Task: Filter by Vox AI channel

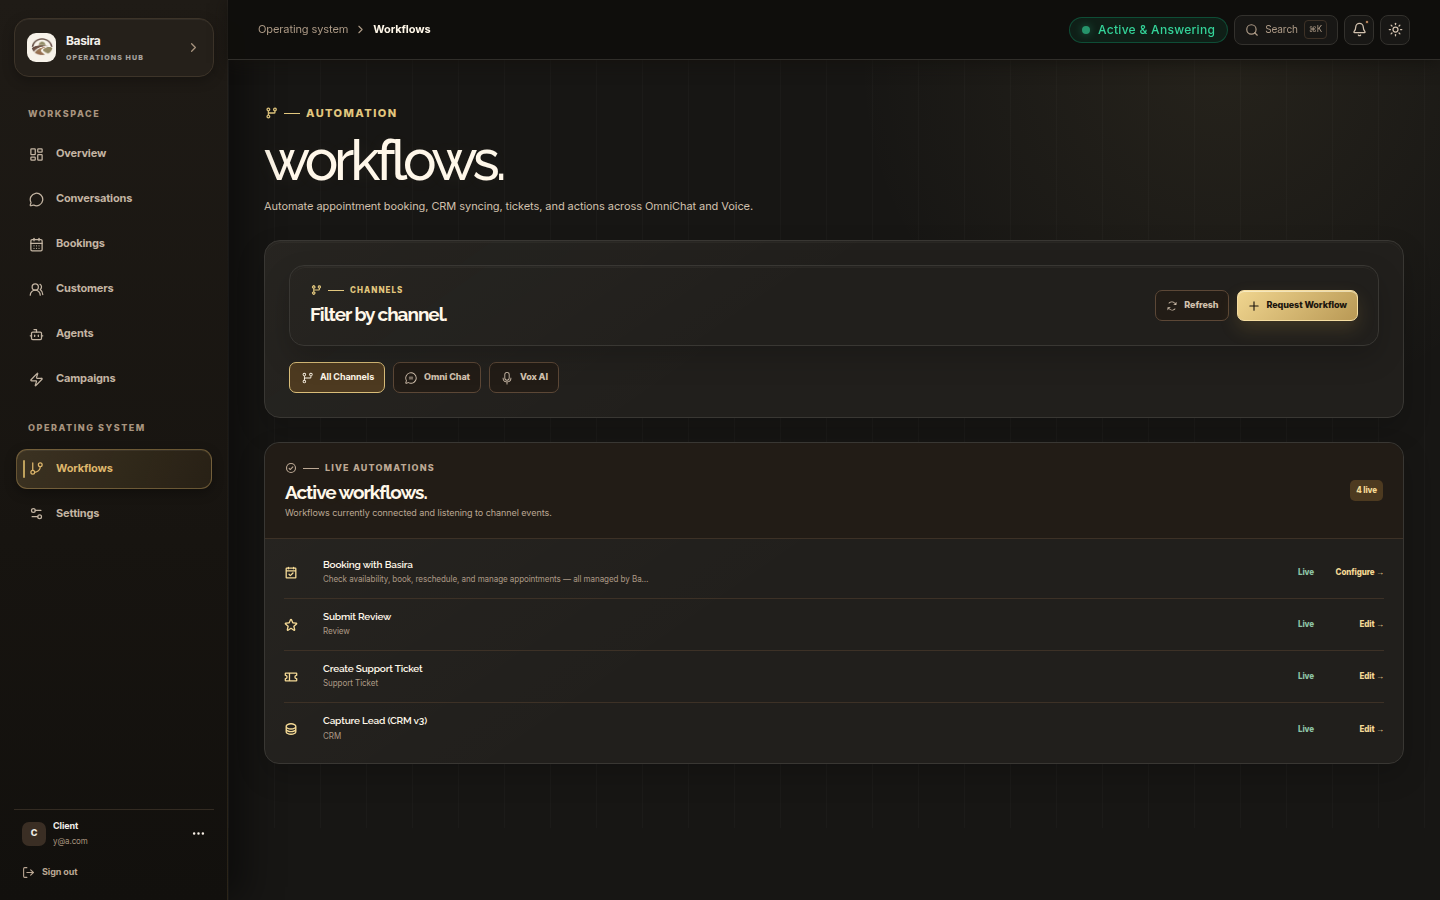Action: tap(524, 377)
